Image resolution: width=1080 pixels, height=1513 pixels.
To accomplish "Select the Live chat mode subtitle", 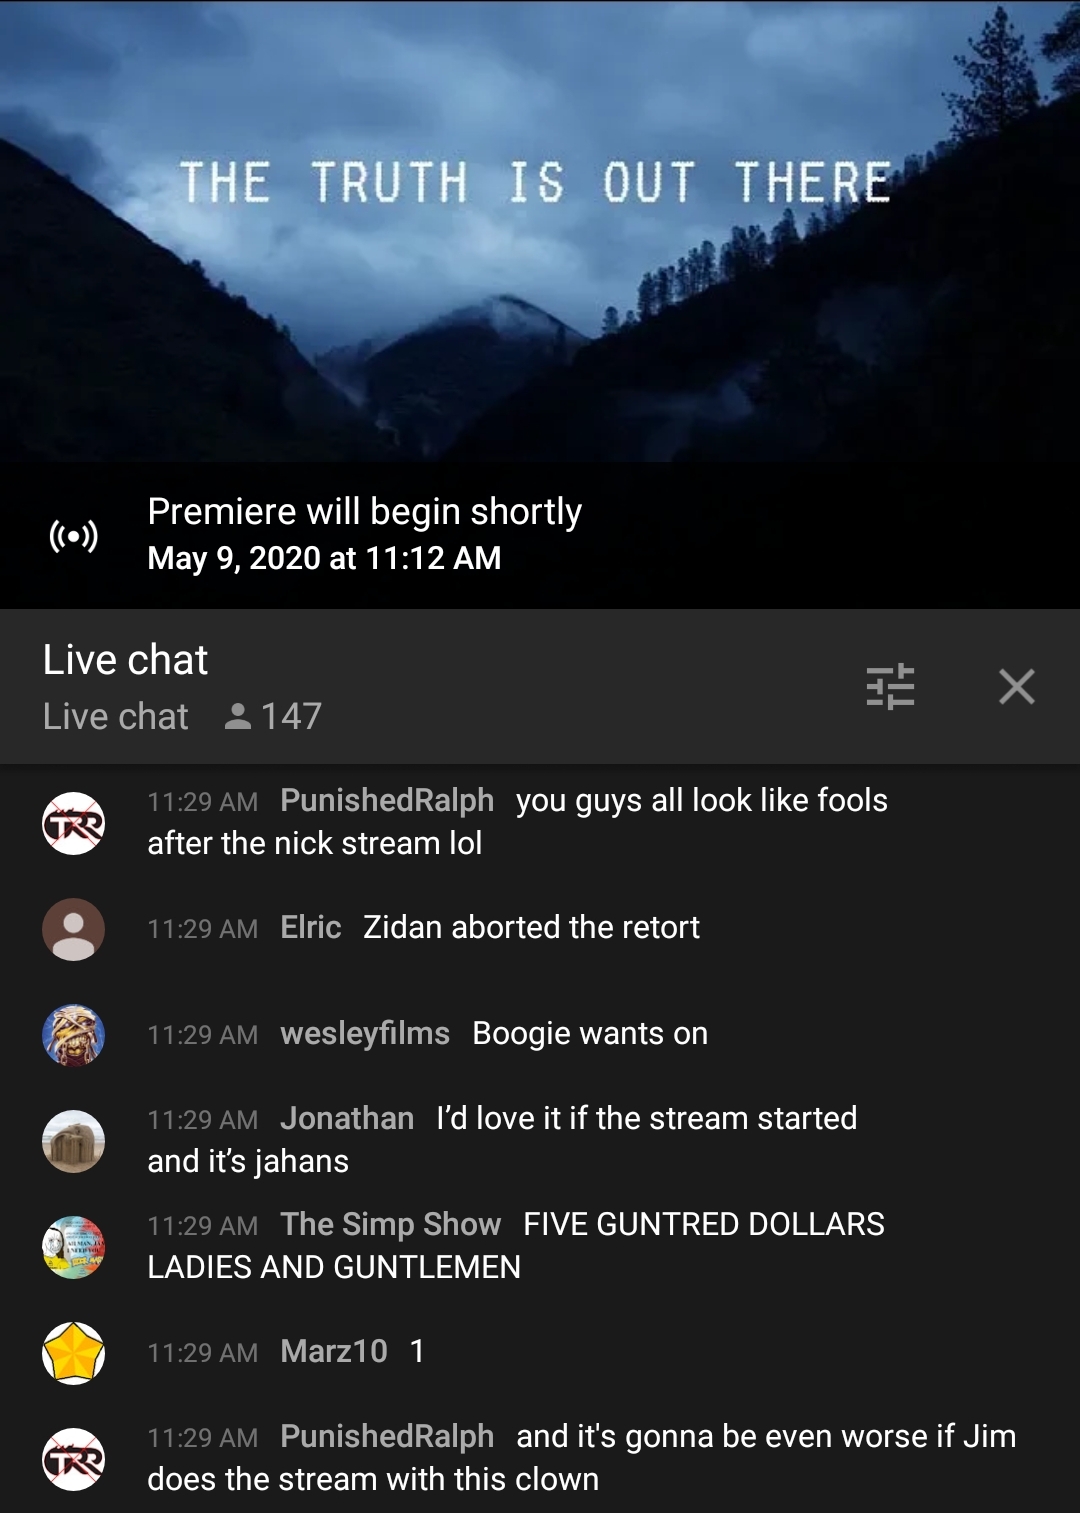I will click(x=116, y=716).
